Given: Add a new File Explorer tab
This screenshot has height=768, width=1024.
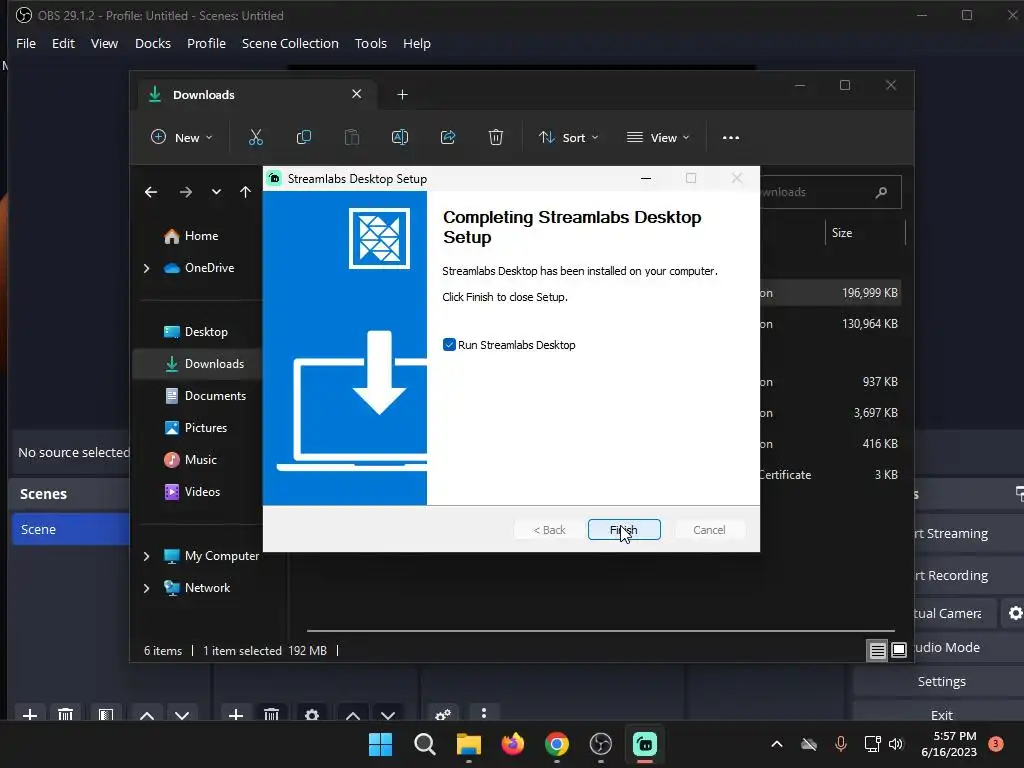Looking at the screenshot, I should [x=402, y=95].
